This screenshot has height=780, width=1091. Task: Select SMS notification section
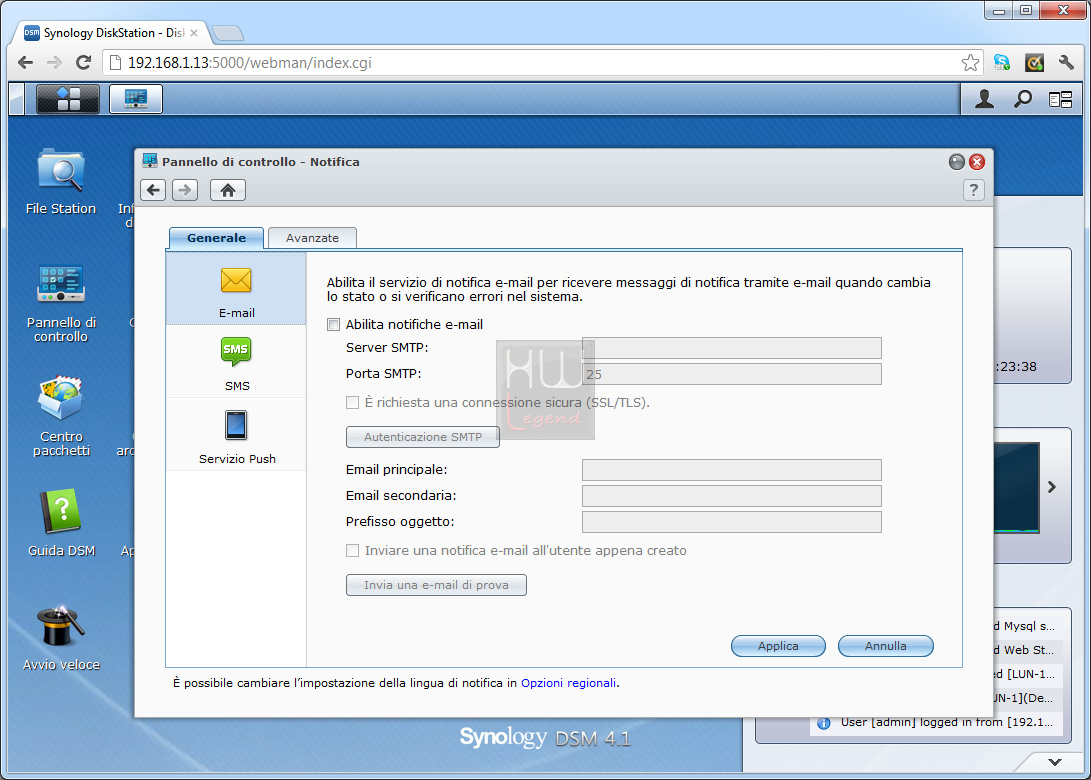tap(236, 362)
